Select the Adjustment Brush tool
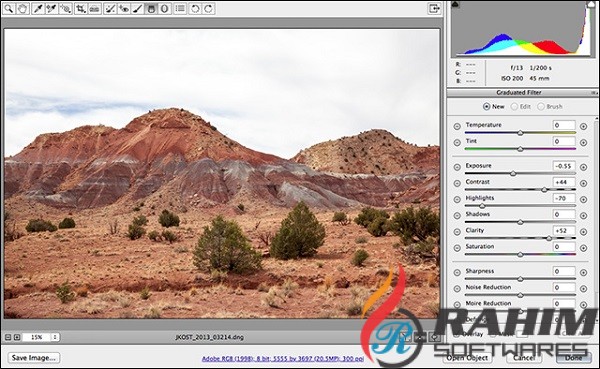The height and width of the screenshot is (369, 600). click(x=137, y=8)
